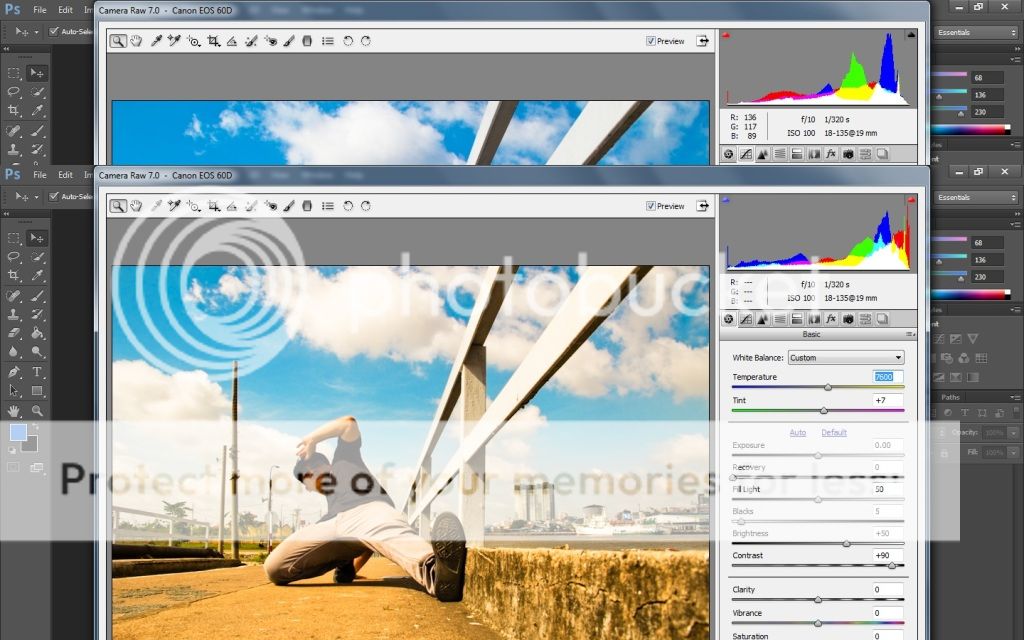1024x640 pixels.
Task: Open Camera Calibration tab in lower Camera Raw
Action: pos(848,319)
